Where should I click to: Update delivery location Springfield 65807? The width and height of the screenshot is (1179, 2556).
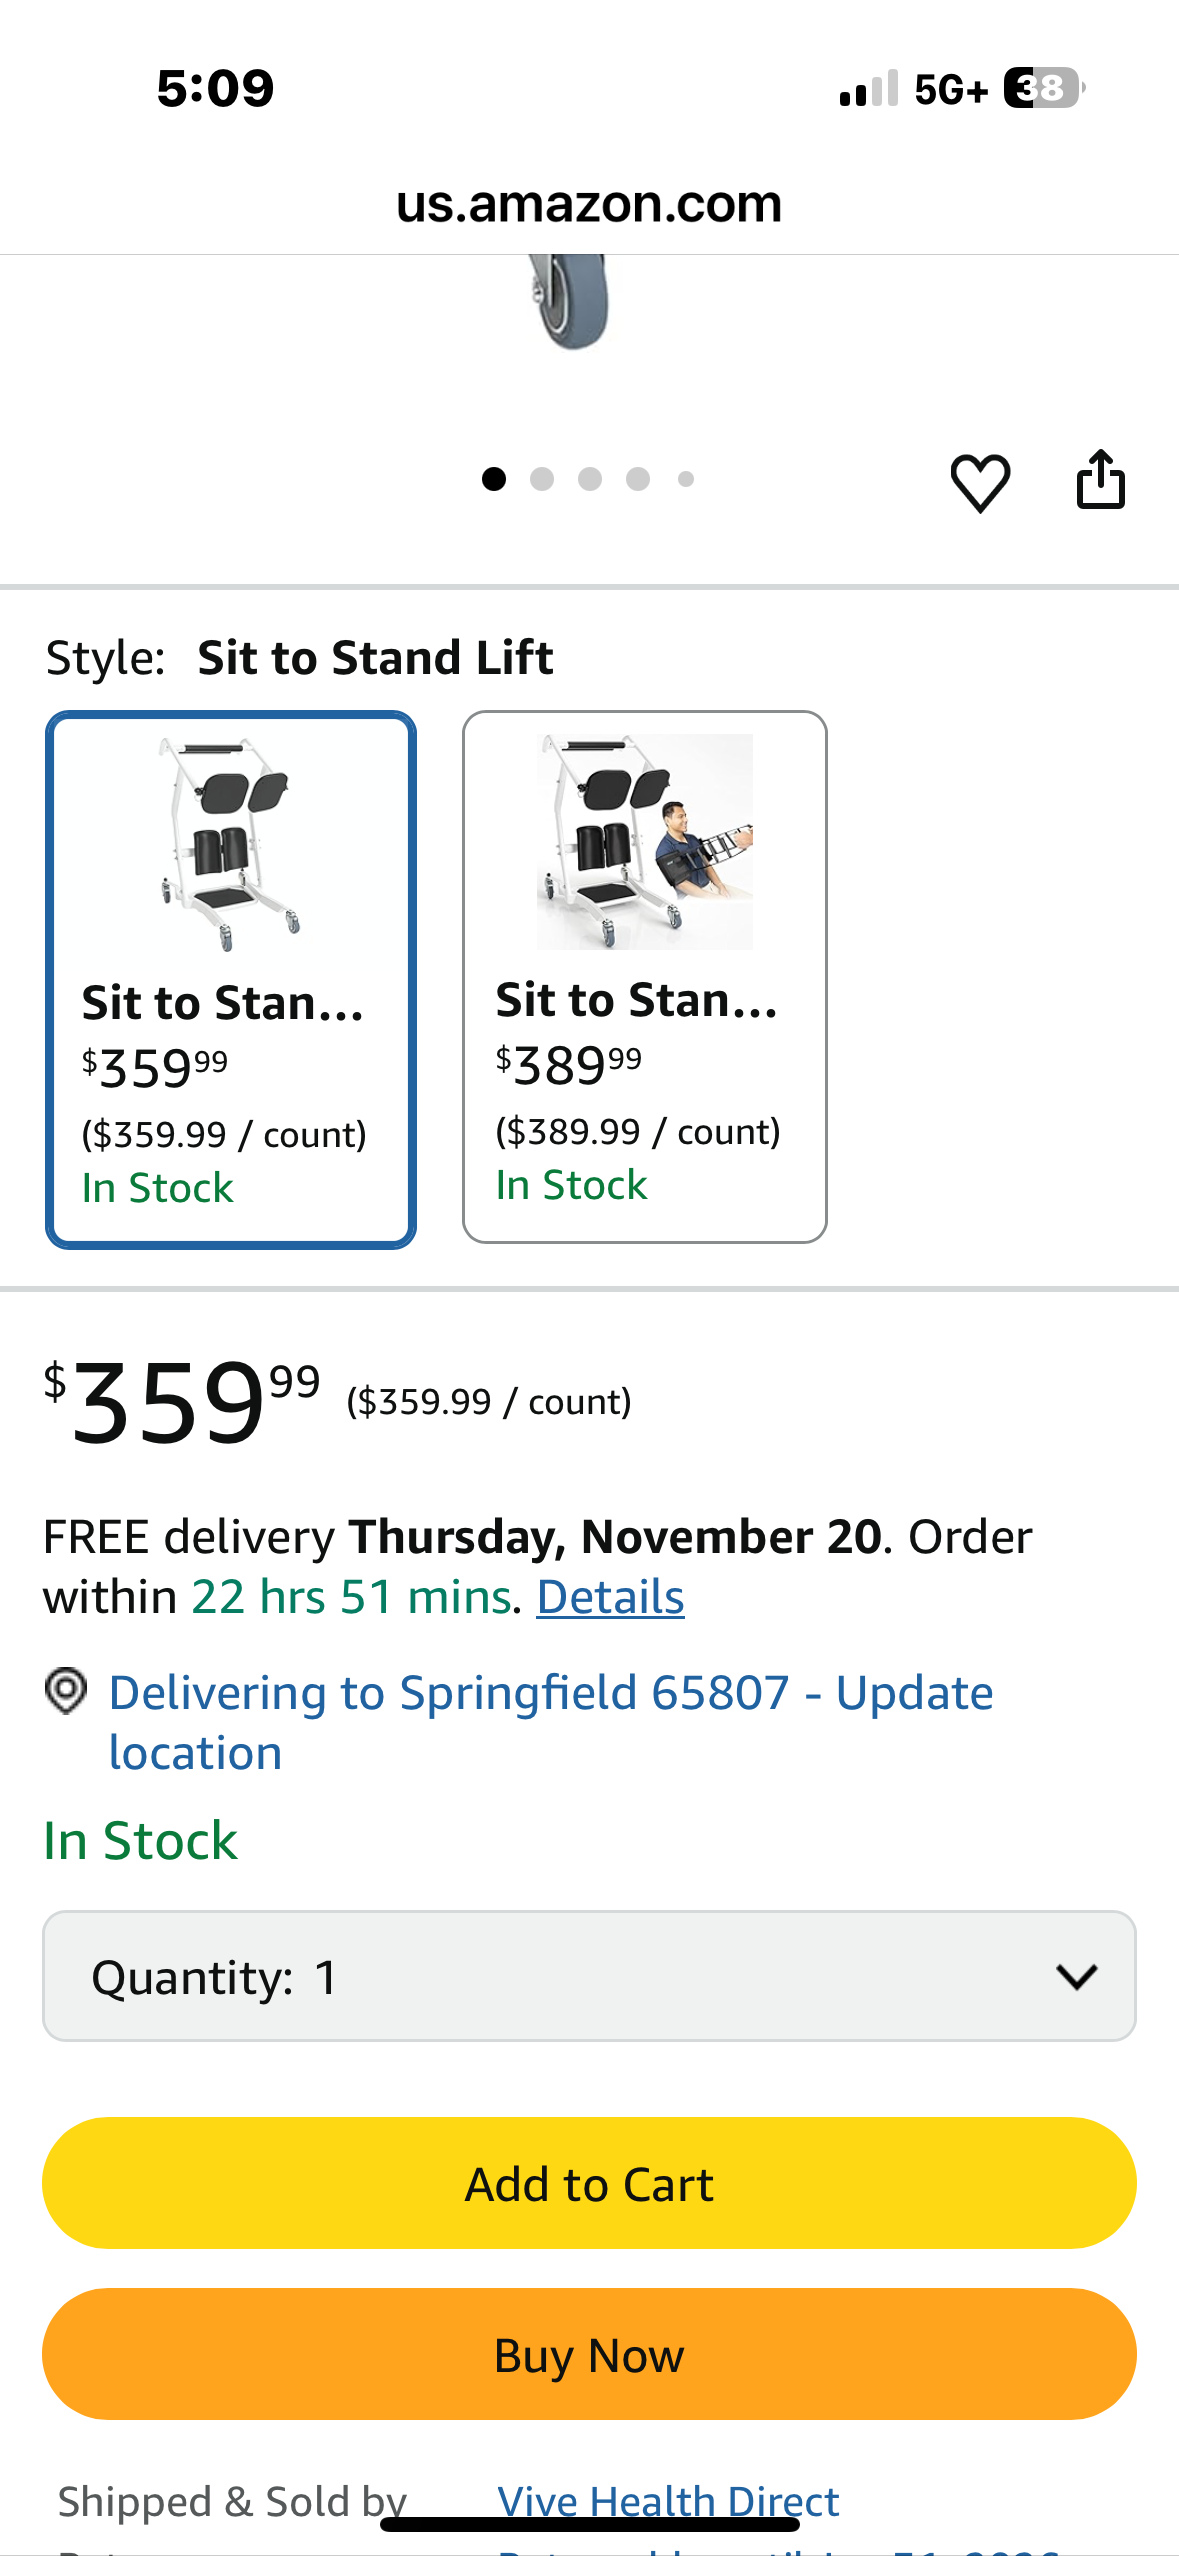[x=550, y=1722]
